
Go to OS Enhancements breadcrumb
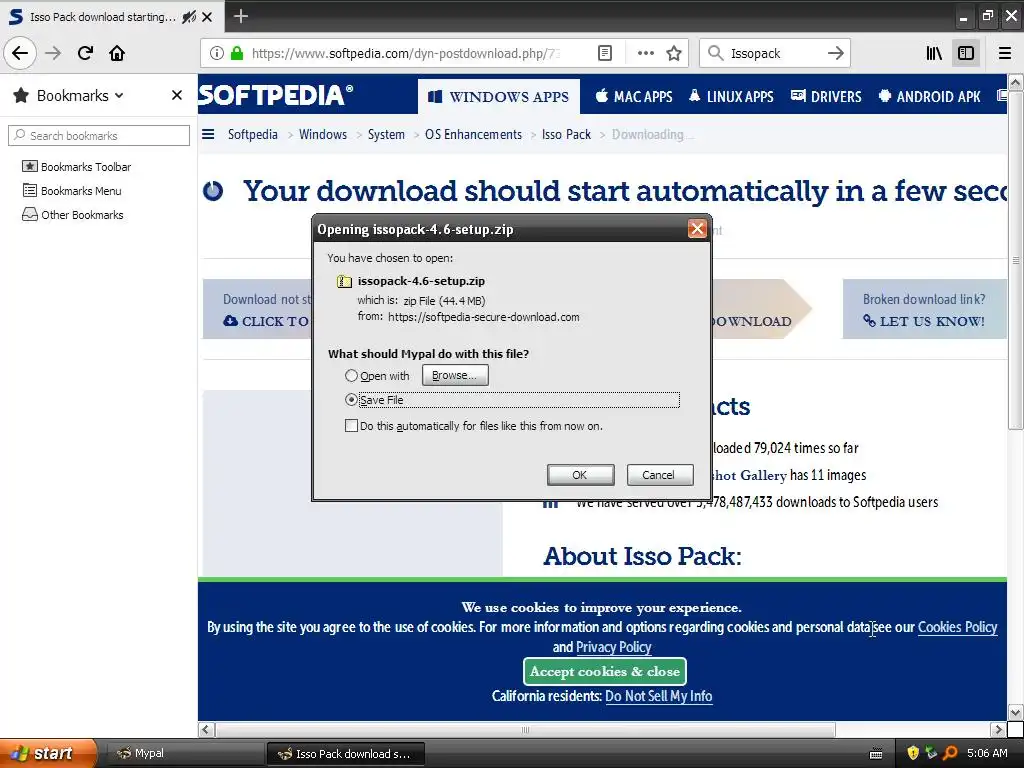click(x=473, y=135)
